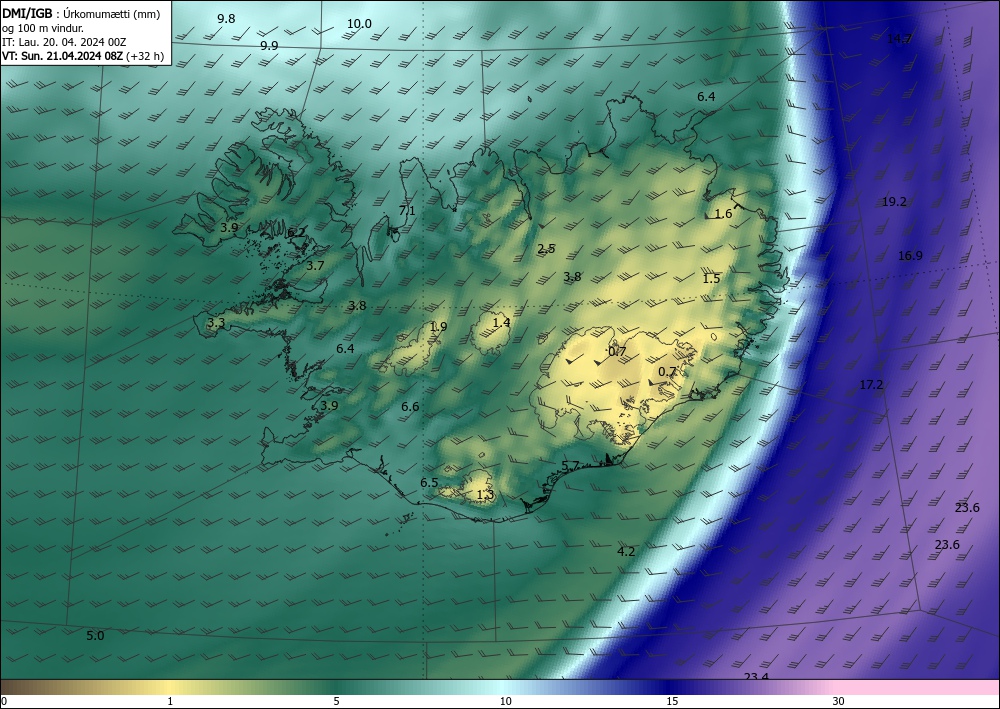Click the 10.0 precipitation value

pyautogui.click(x=359, y=24)
